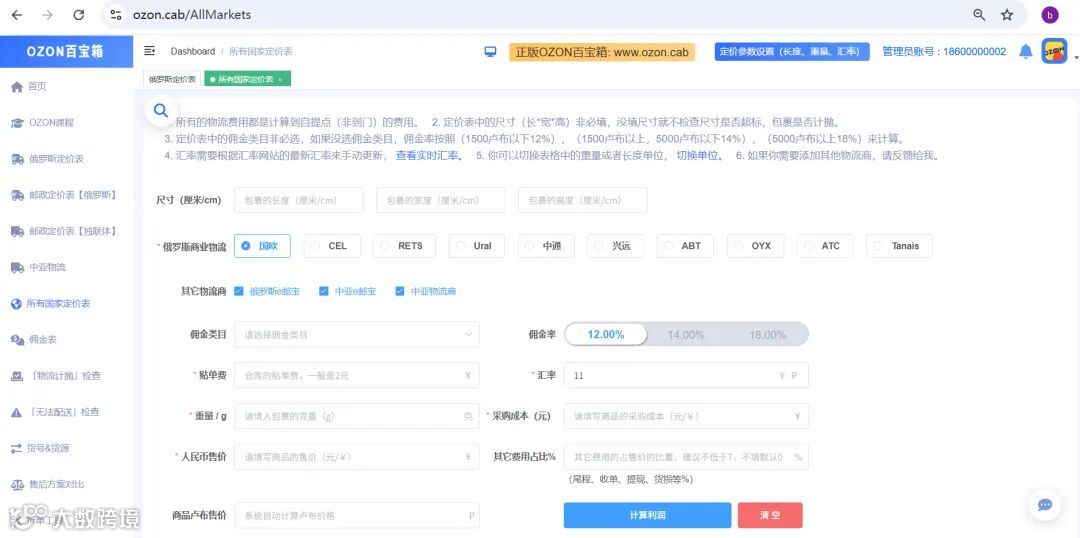Switch to the 俄罗斯定价表 tab
The image size is (1080, 538).
point(172,79)
